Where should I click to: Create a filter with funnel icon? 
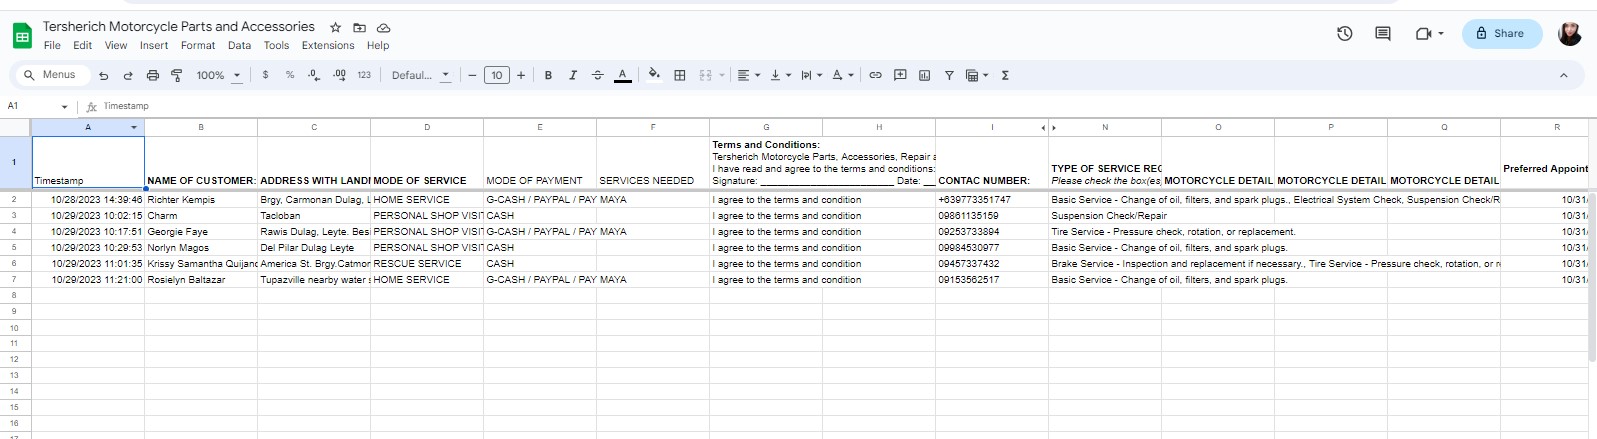949,75
